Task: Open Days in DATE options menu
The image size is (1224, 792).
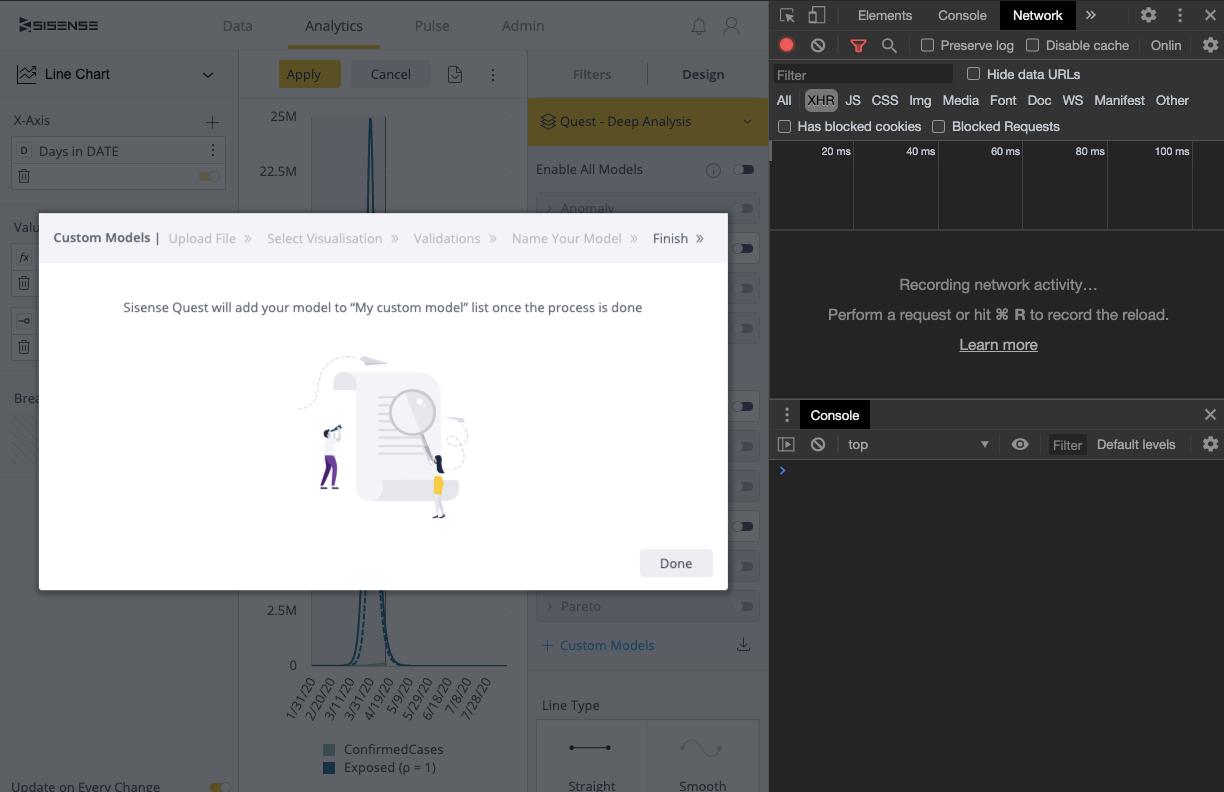Action: [212, 151]
